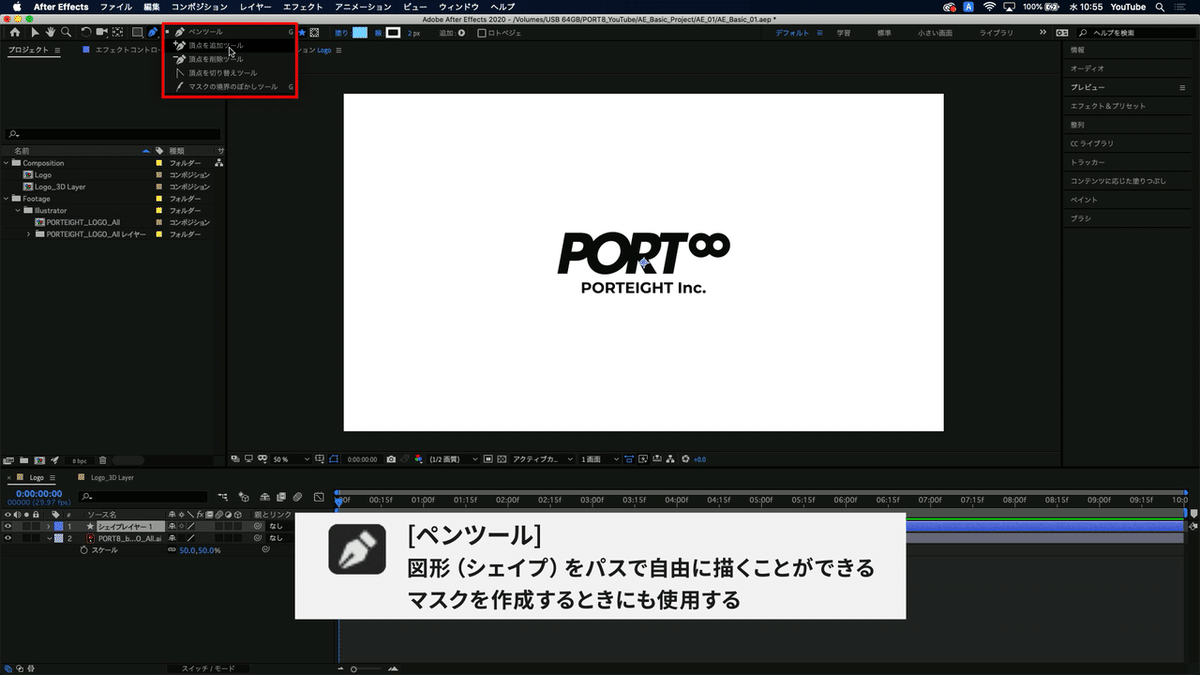This screenshot has height=675, width=1200.
Task: Open the (1/2 画質) resolution dropdown
Action: (x=454, y=459)
